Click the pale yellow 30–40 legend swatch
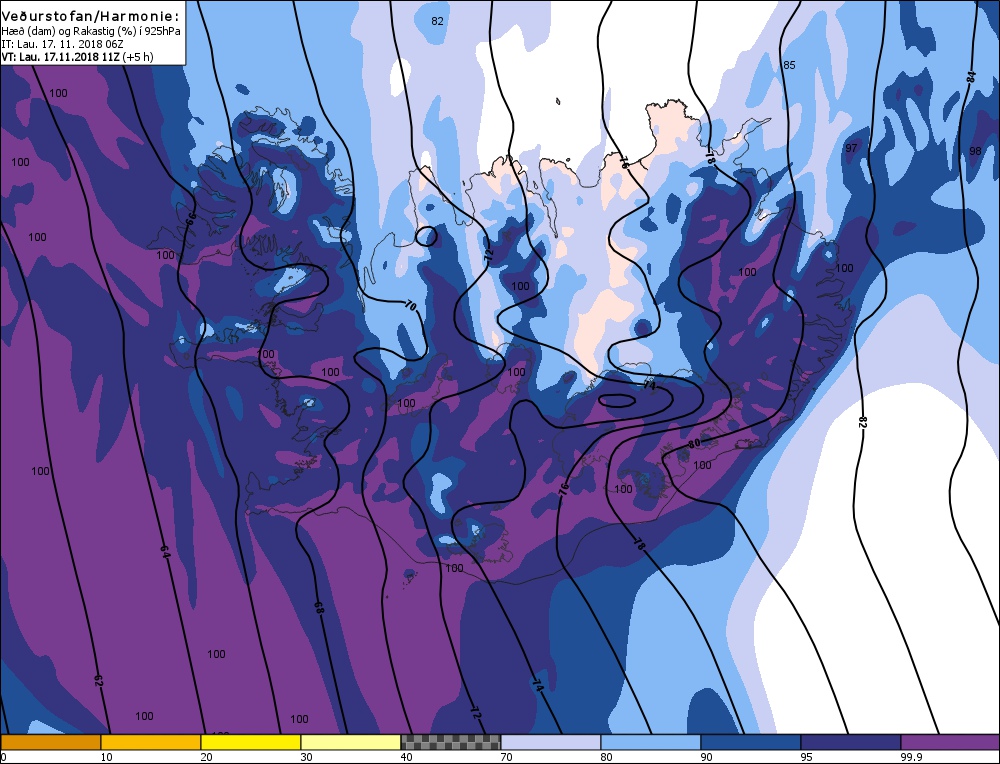 351,742
